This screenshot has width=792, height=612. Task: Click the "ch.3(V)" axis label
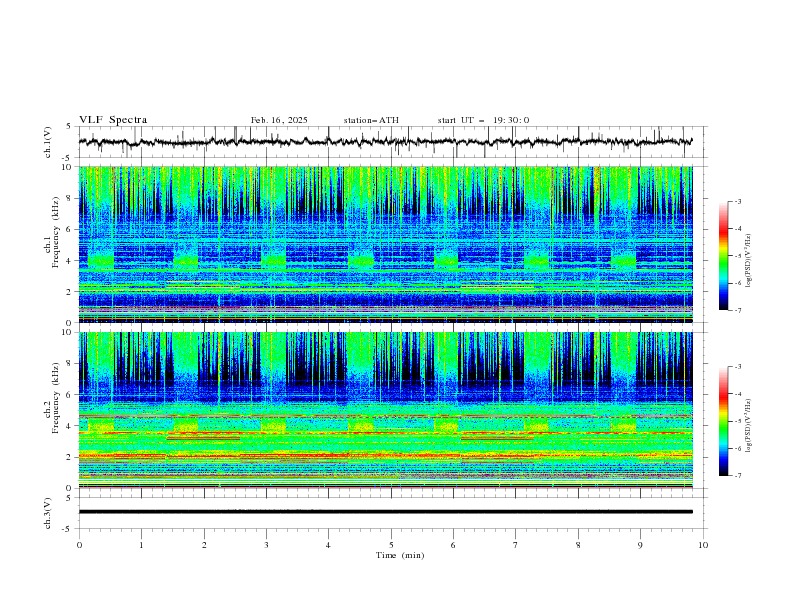[x=48, y=514]
